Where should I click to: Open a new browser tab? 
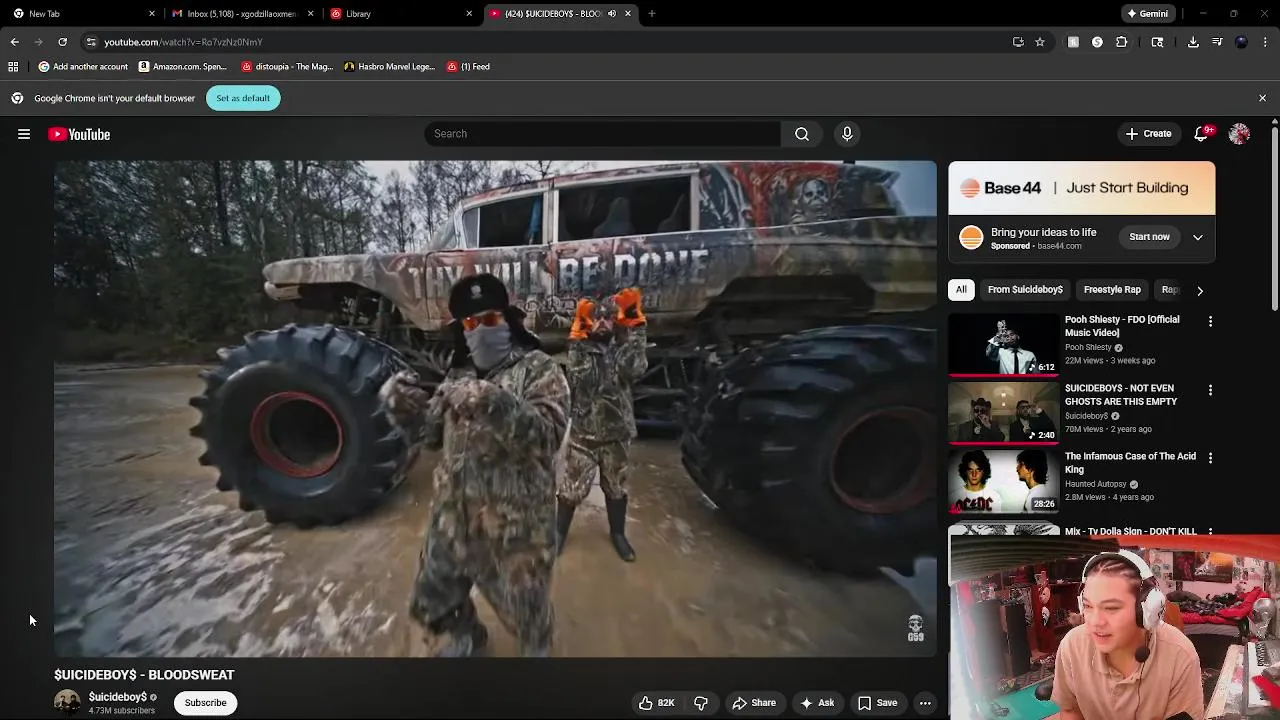point(652,14)
